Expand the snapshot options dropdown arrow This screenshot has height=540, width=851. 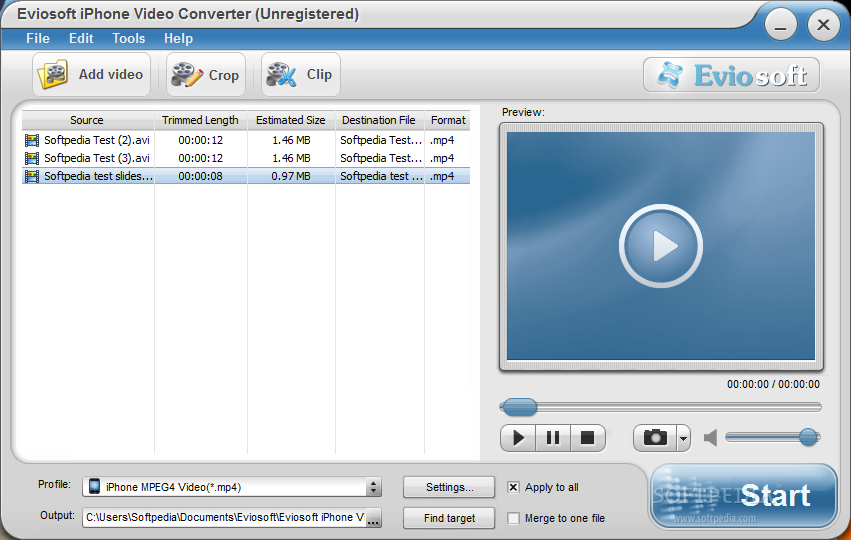684,437
